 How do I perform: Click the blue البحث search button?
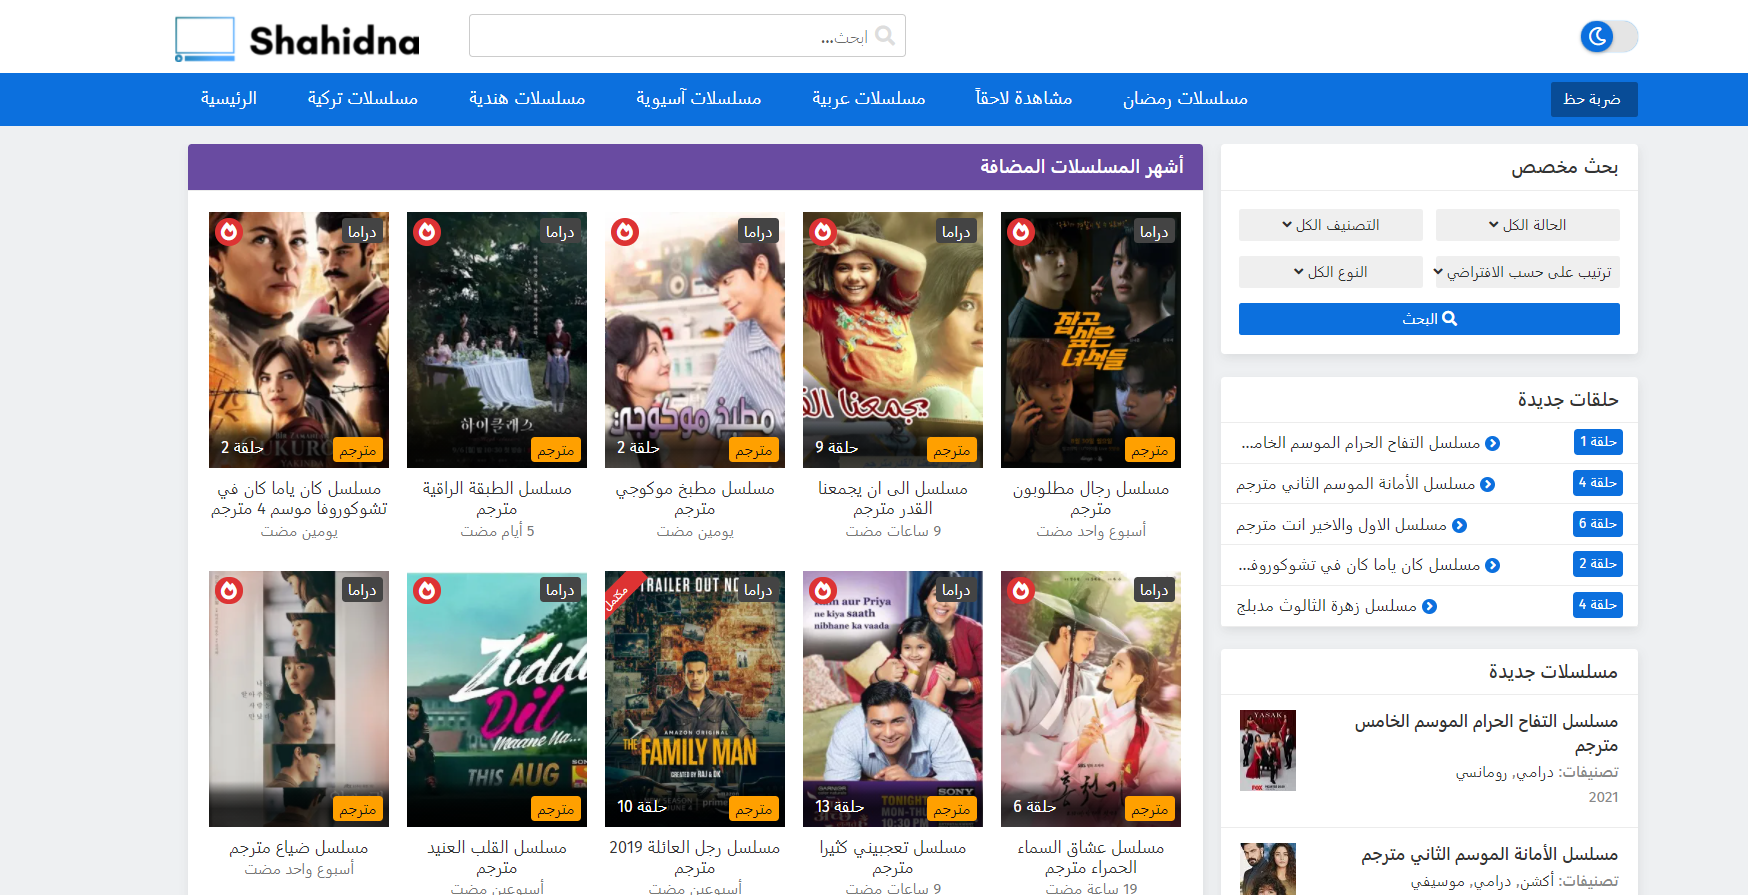click(1429, 319)
